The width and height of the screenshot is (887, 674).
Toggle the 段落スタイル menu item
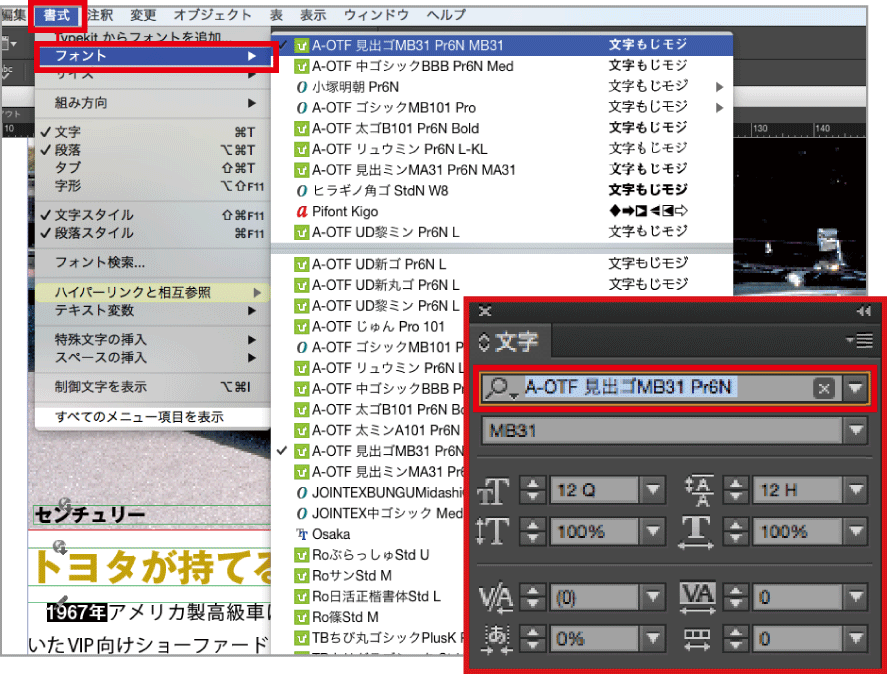tap(153, 233)
